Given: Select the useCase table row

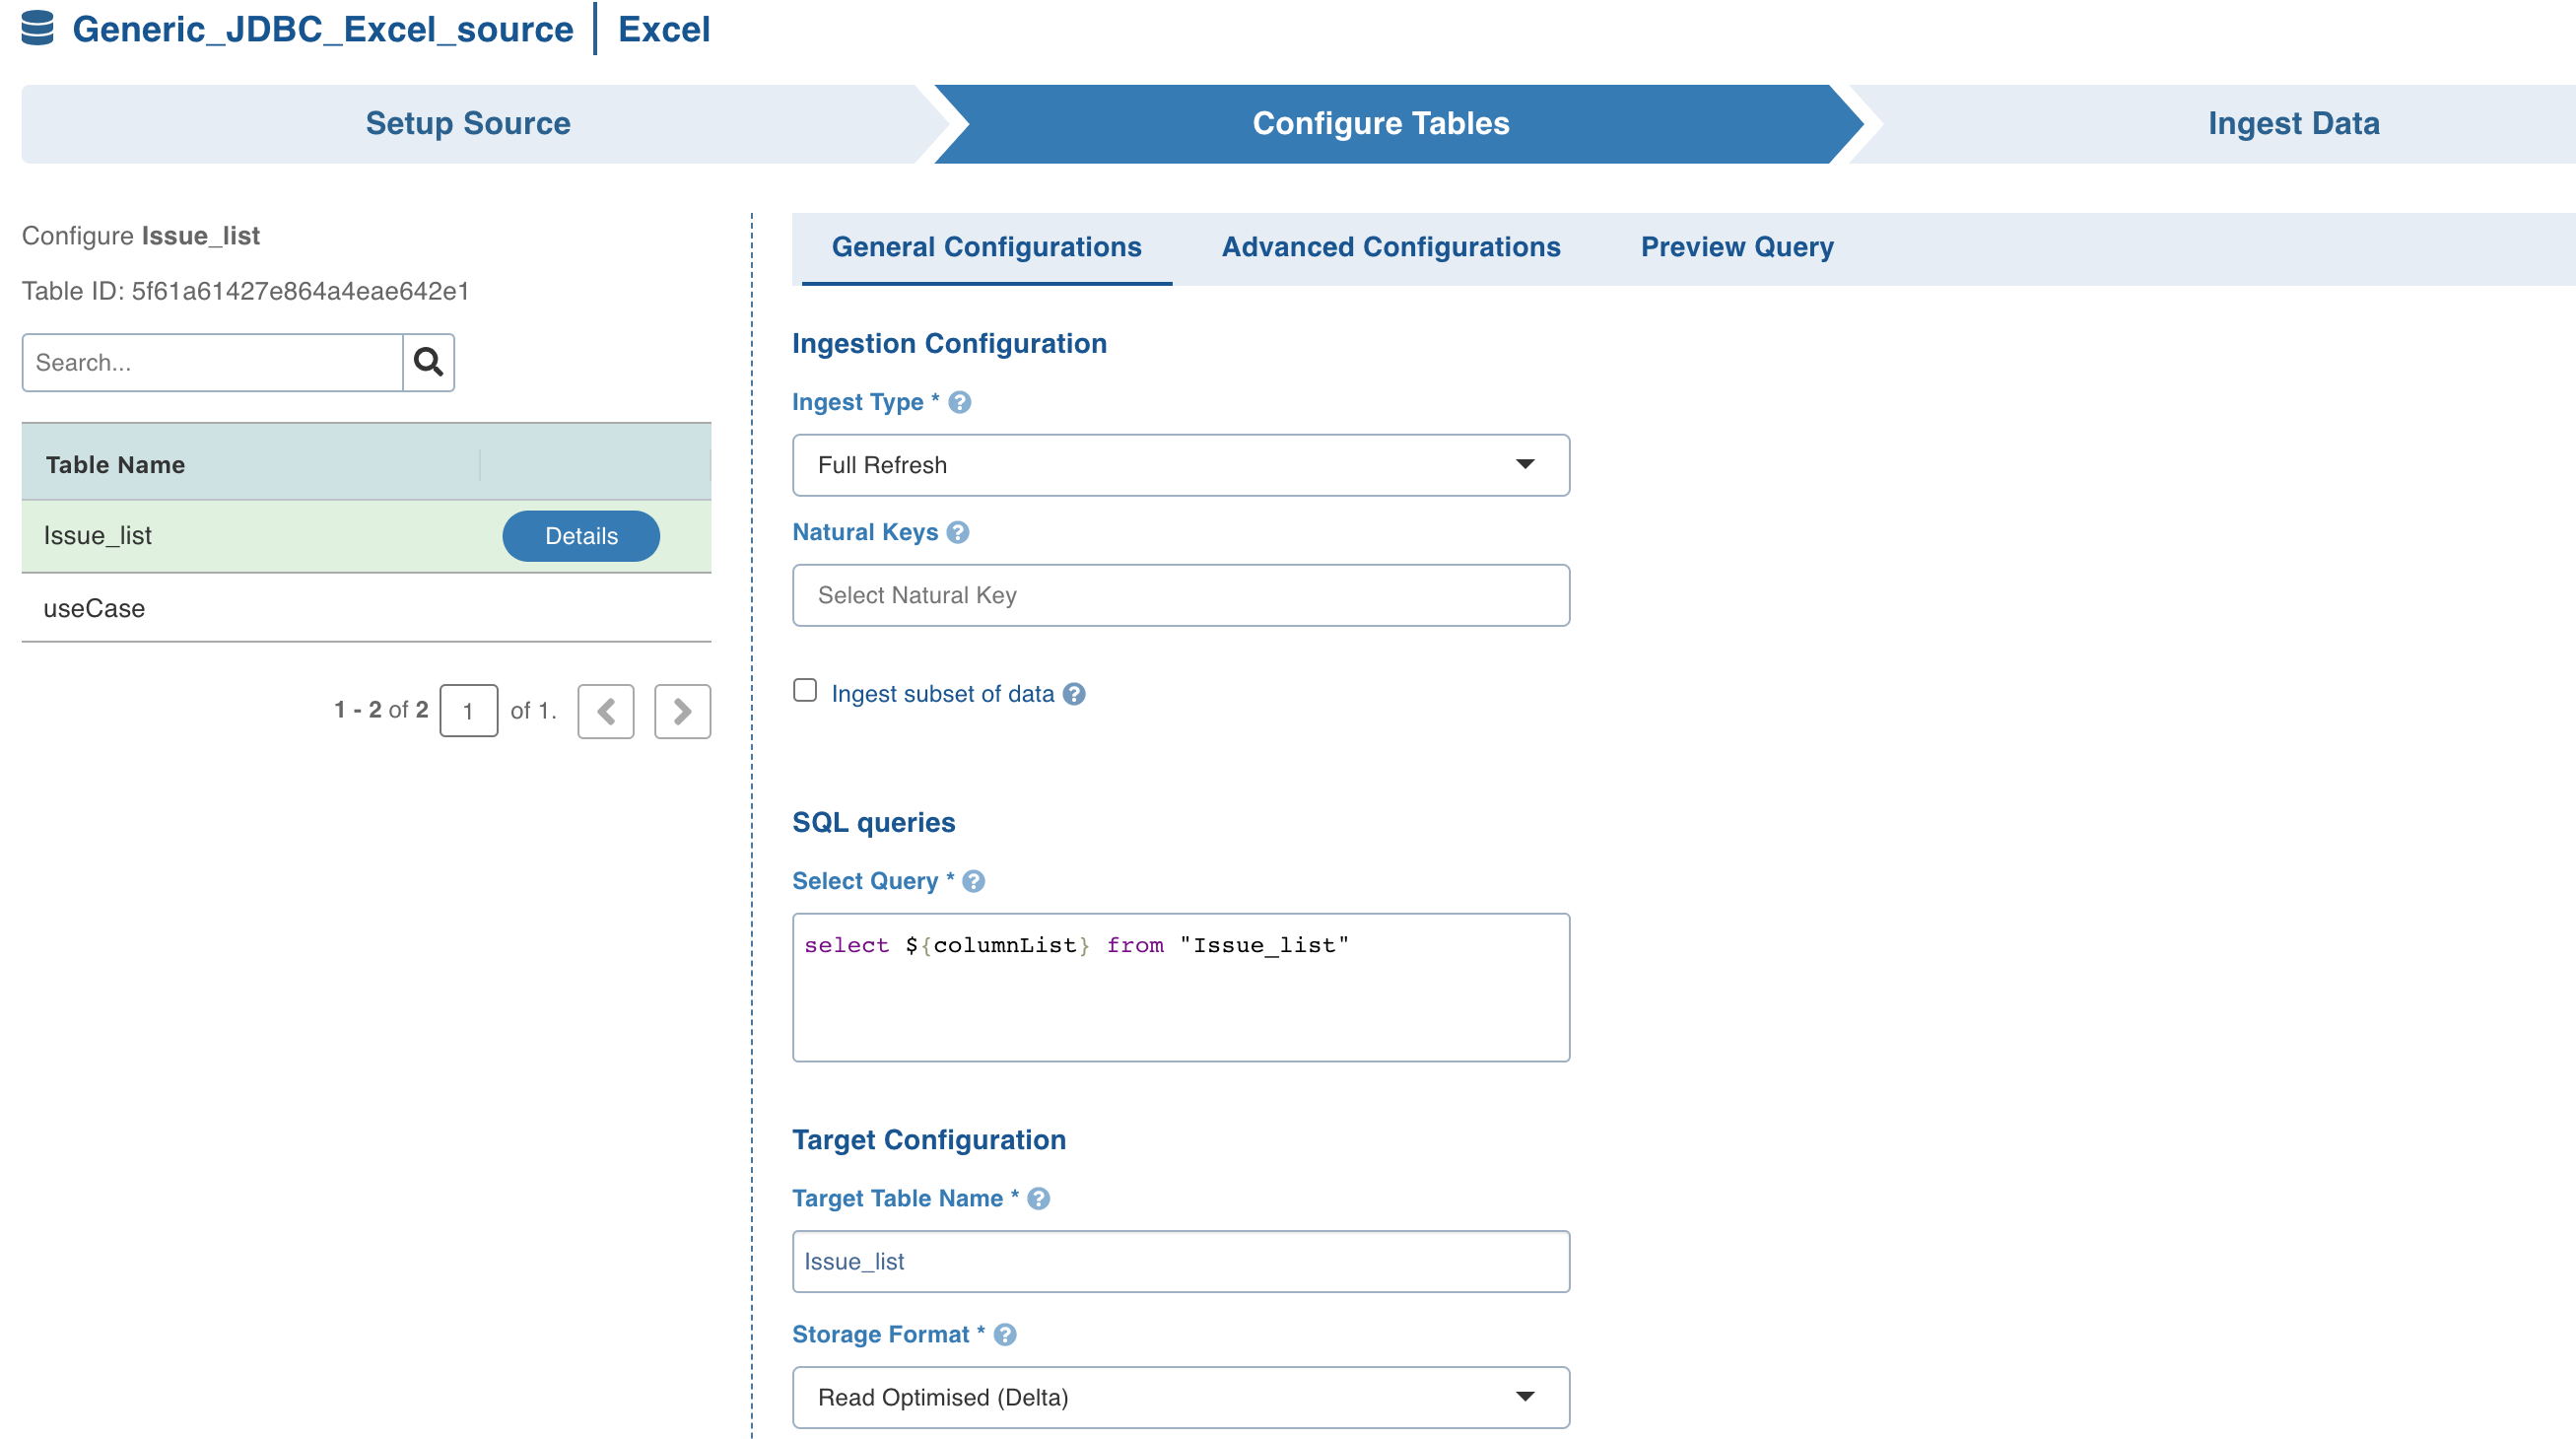Looking at the screenshot, I should (95, 608).
